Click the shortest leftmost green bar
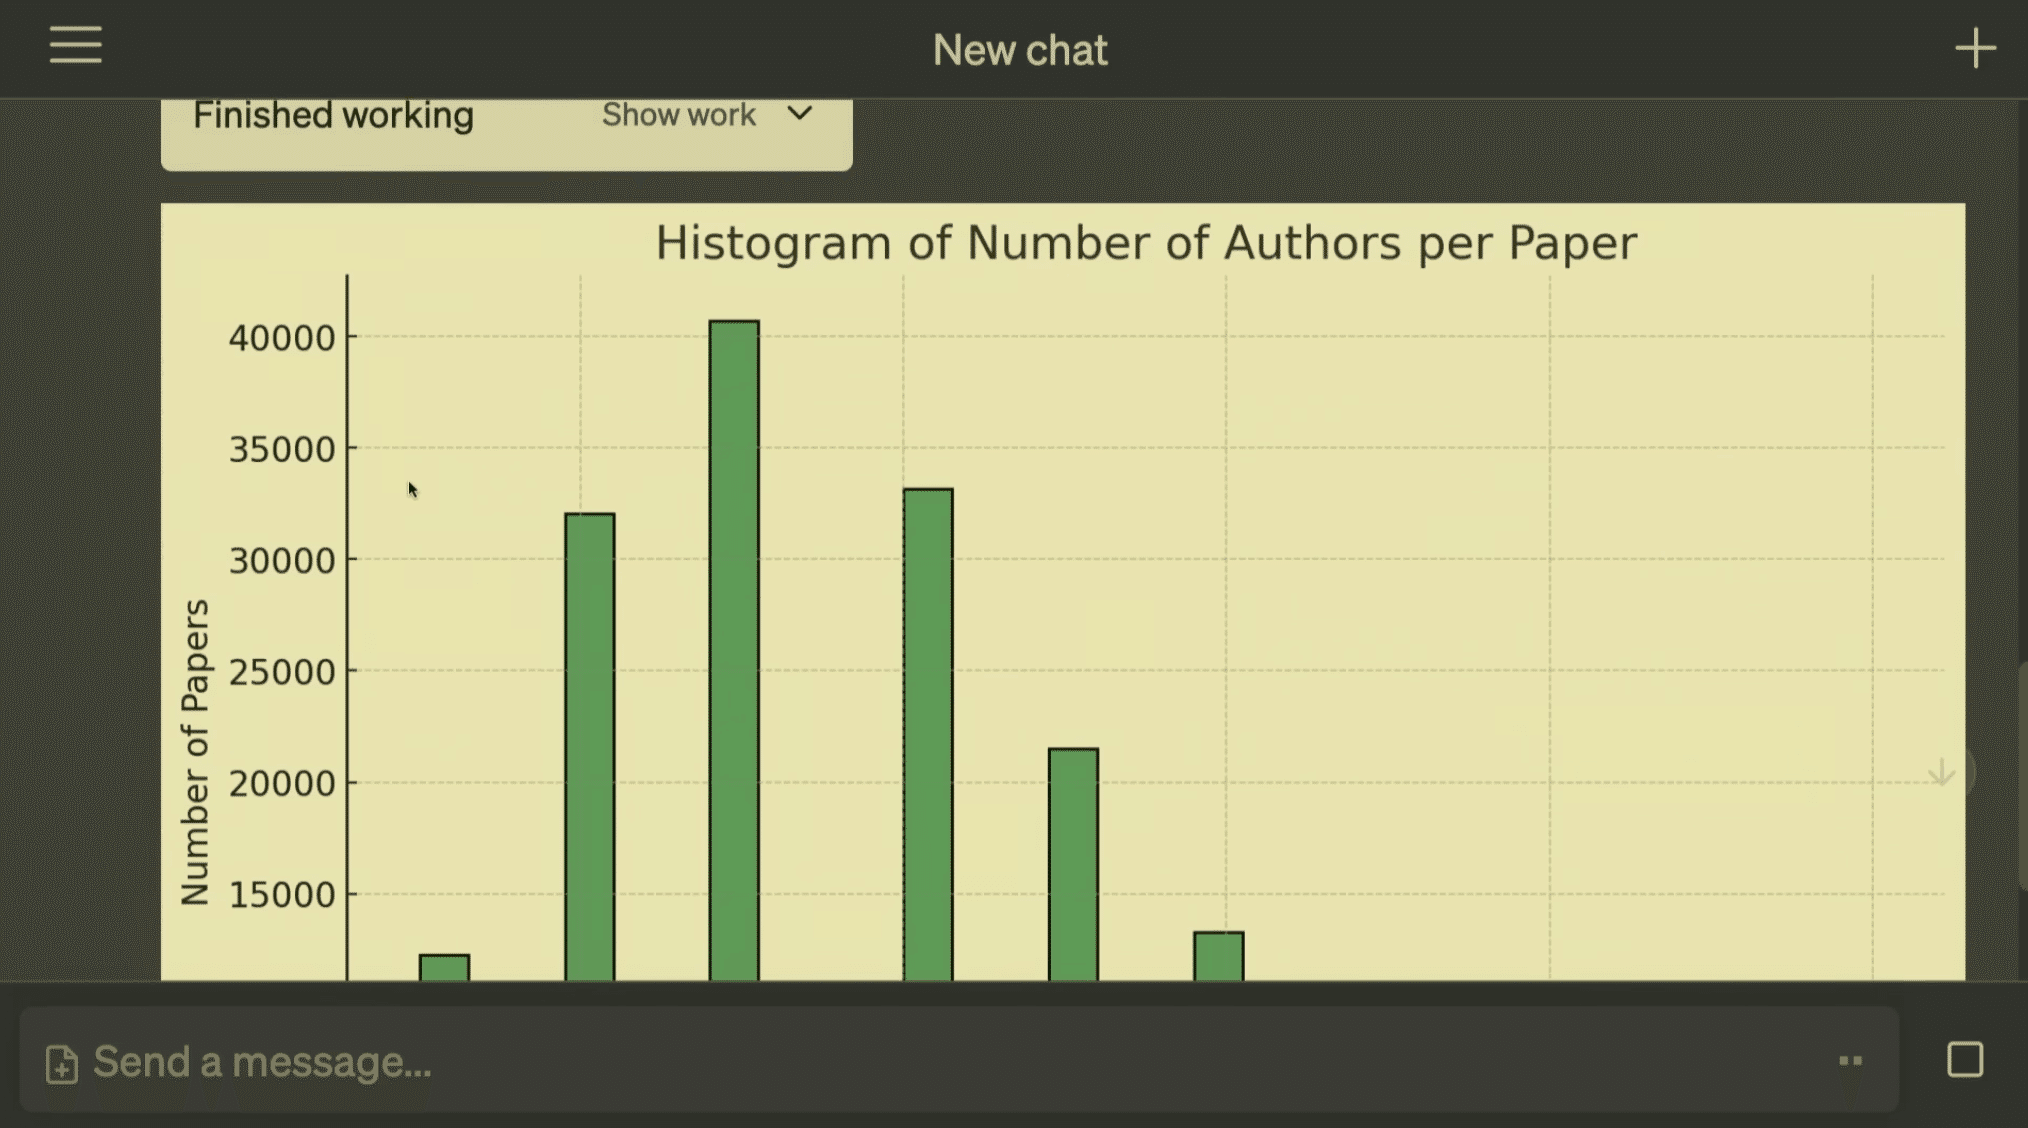The height and width of the screenshot is (1128, 2028). 444,967
